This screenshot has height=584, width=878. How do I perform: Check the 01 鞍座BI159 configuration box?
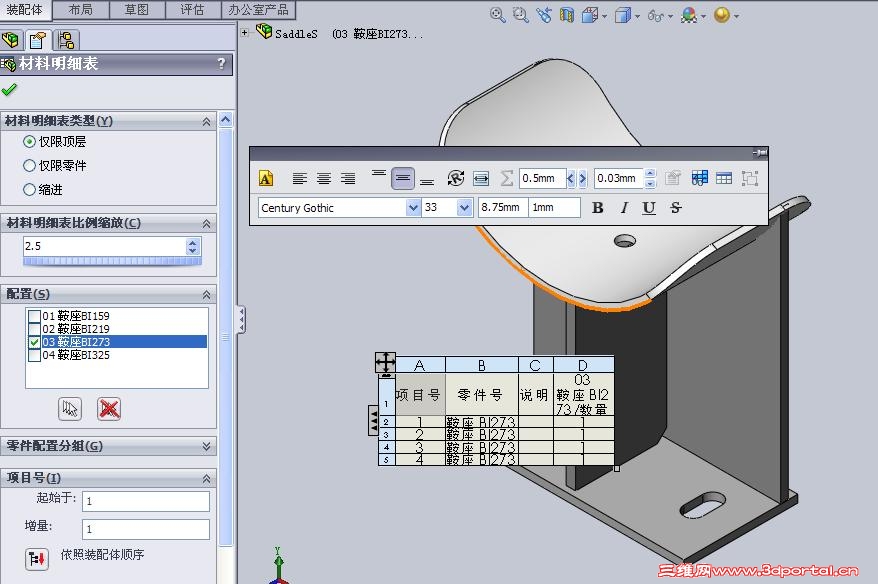(x=34, y=316)
